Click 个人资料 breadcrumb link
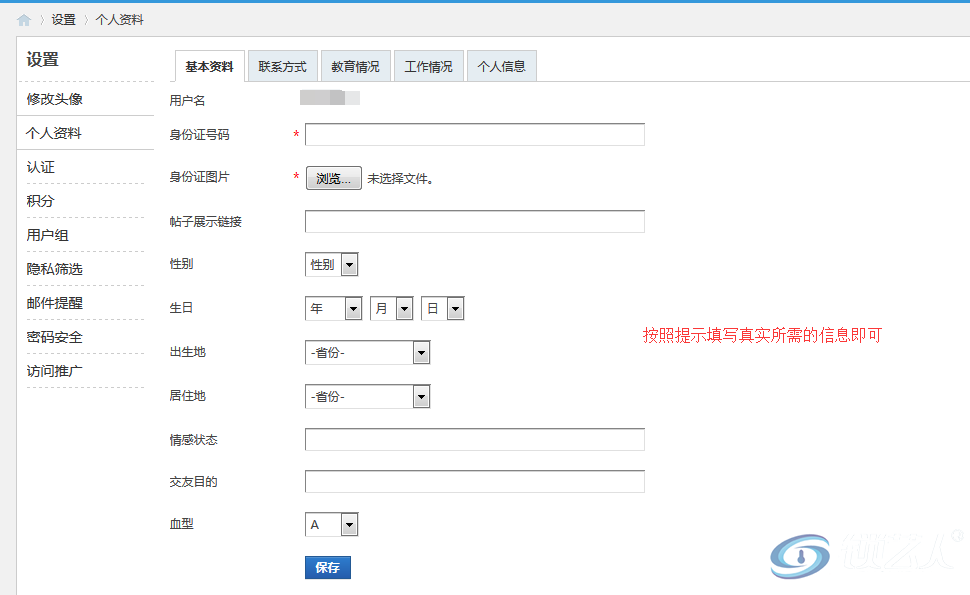This screenshot has height=595, width=970. 119,20
